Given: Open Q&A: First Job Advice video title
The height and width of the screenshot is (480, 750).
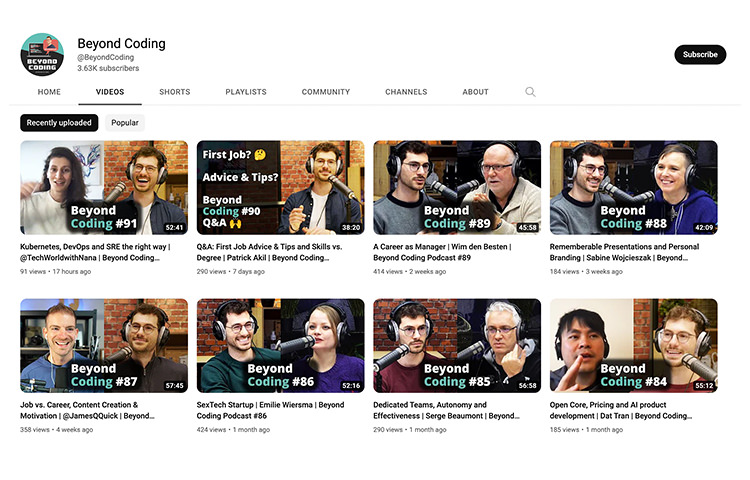Looking at the screenshot, I should click(269, 252).
